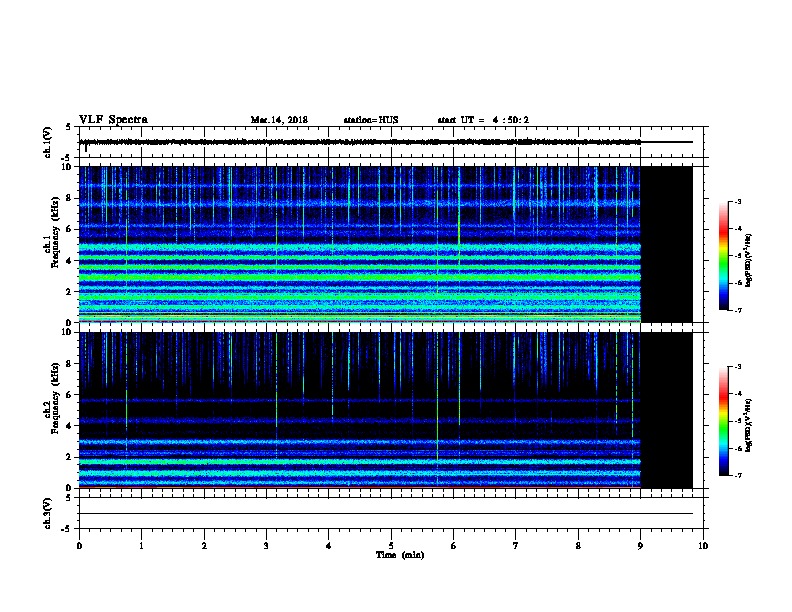Click the ch.2 color scale bar
The height and width of the screenshot is (612, 792).
pos(723,421)
